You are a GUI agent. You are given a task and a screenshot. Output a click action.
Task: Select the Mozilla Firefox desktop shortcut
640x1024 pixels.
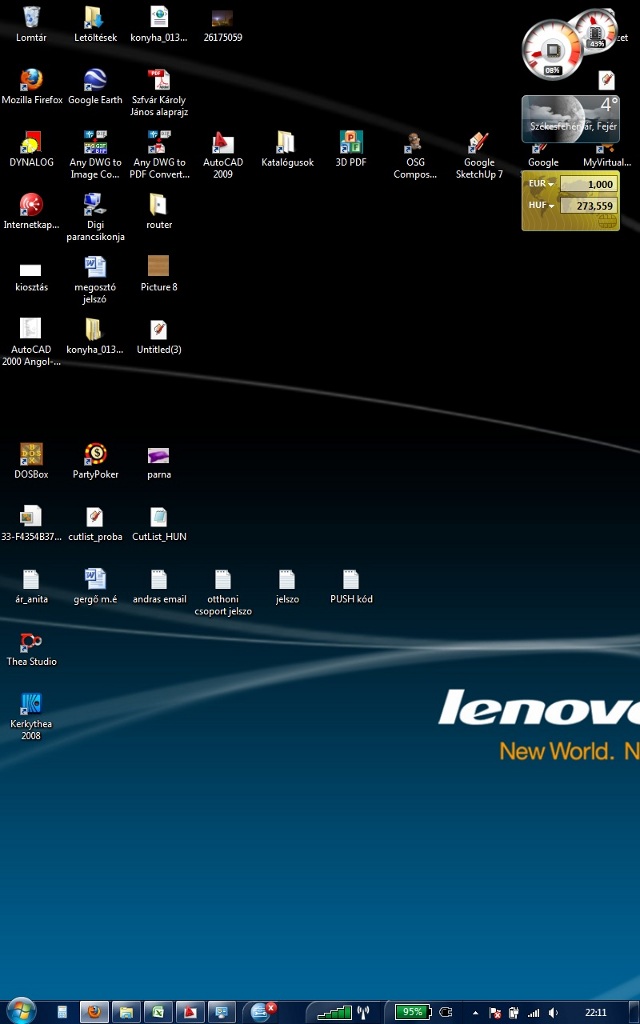(31, 86)
